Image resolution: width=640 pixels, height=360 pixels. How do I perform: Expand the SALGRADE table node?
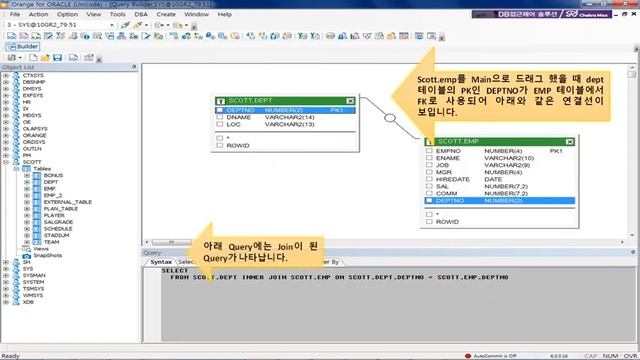pos(27,222)
